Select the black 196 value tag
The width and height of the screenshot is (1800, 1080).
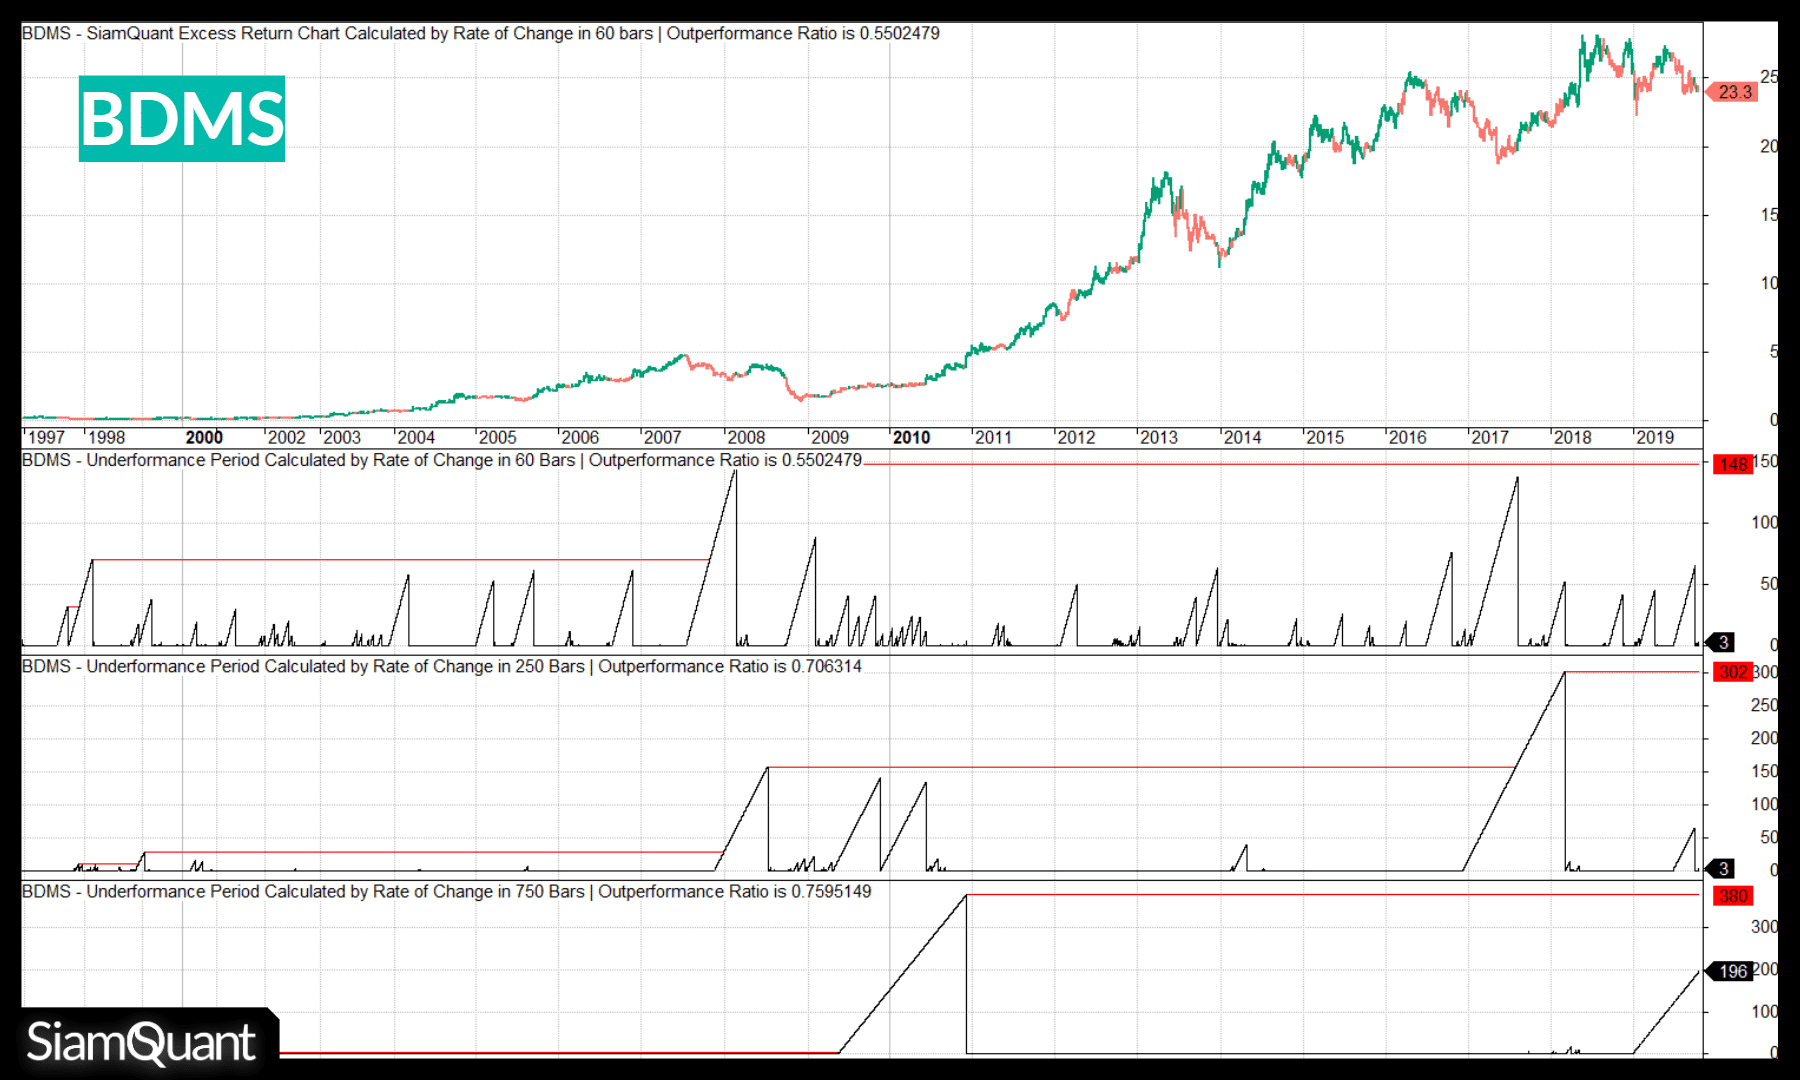tap(1732, 971)
